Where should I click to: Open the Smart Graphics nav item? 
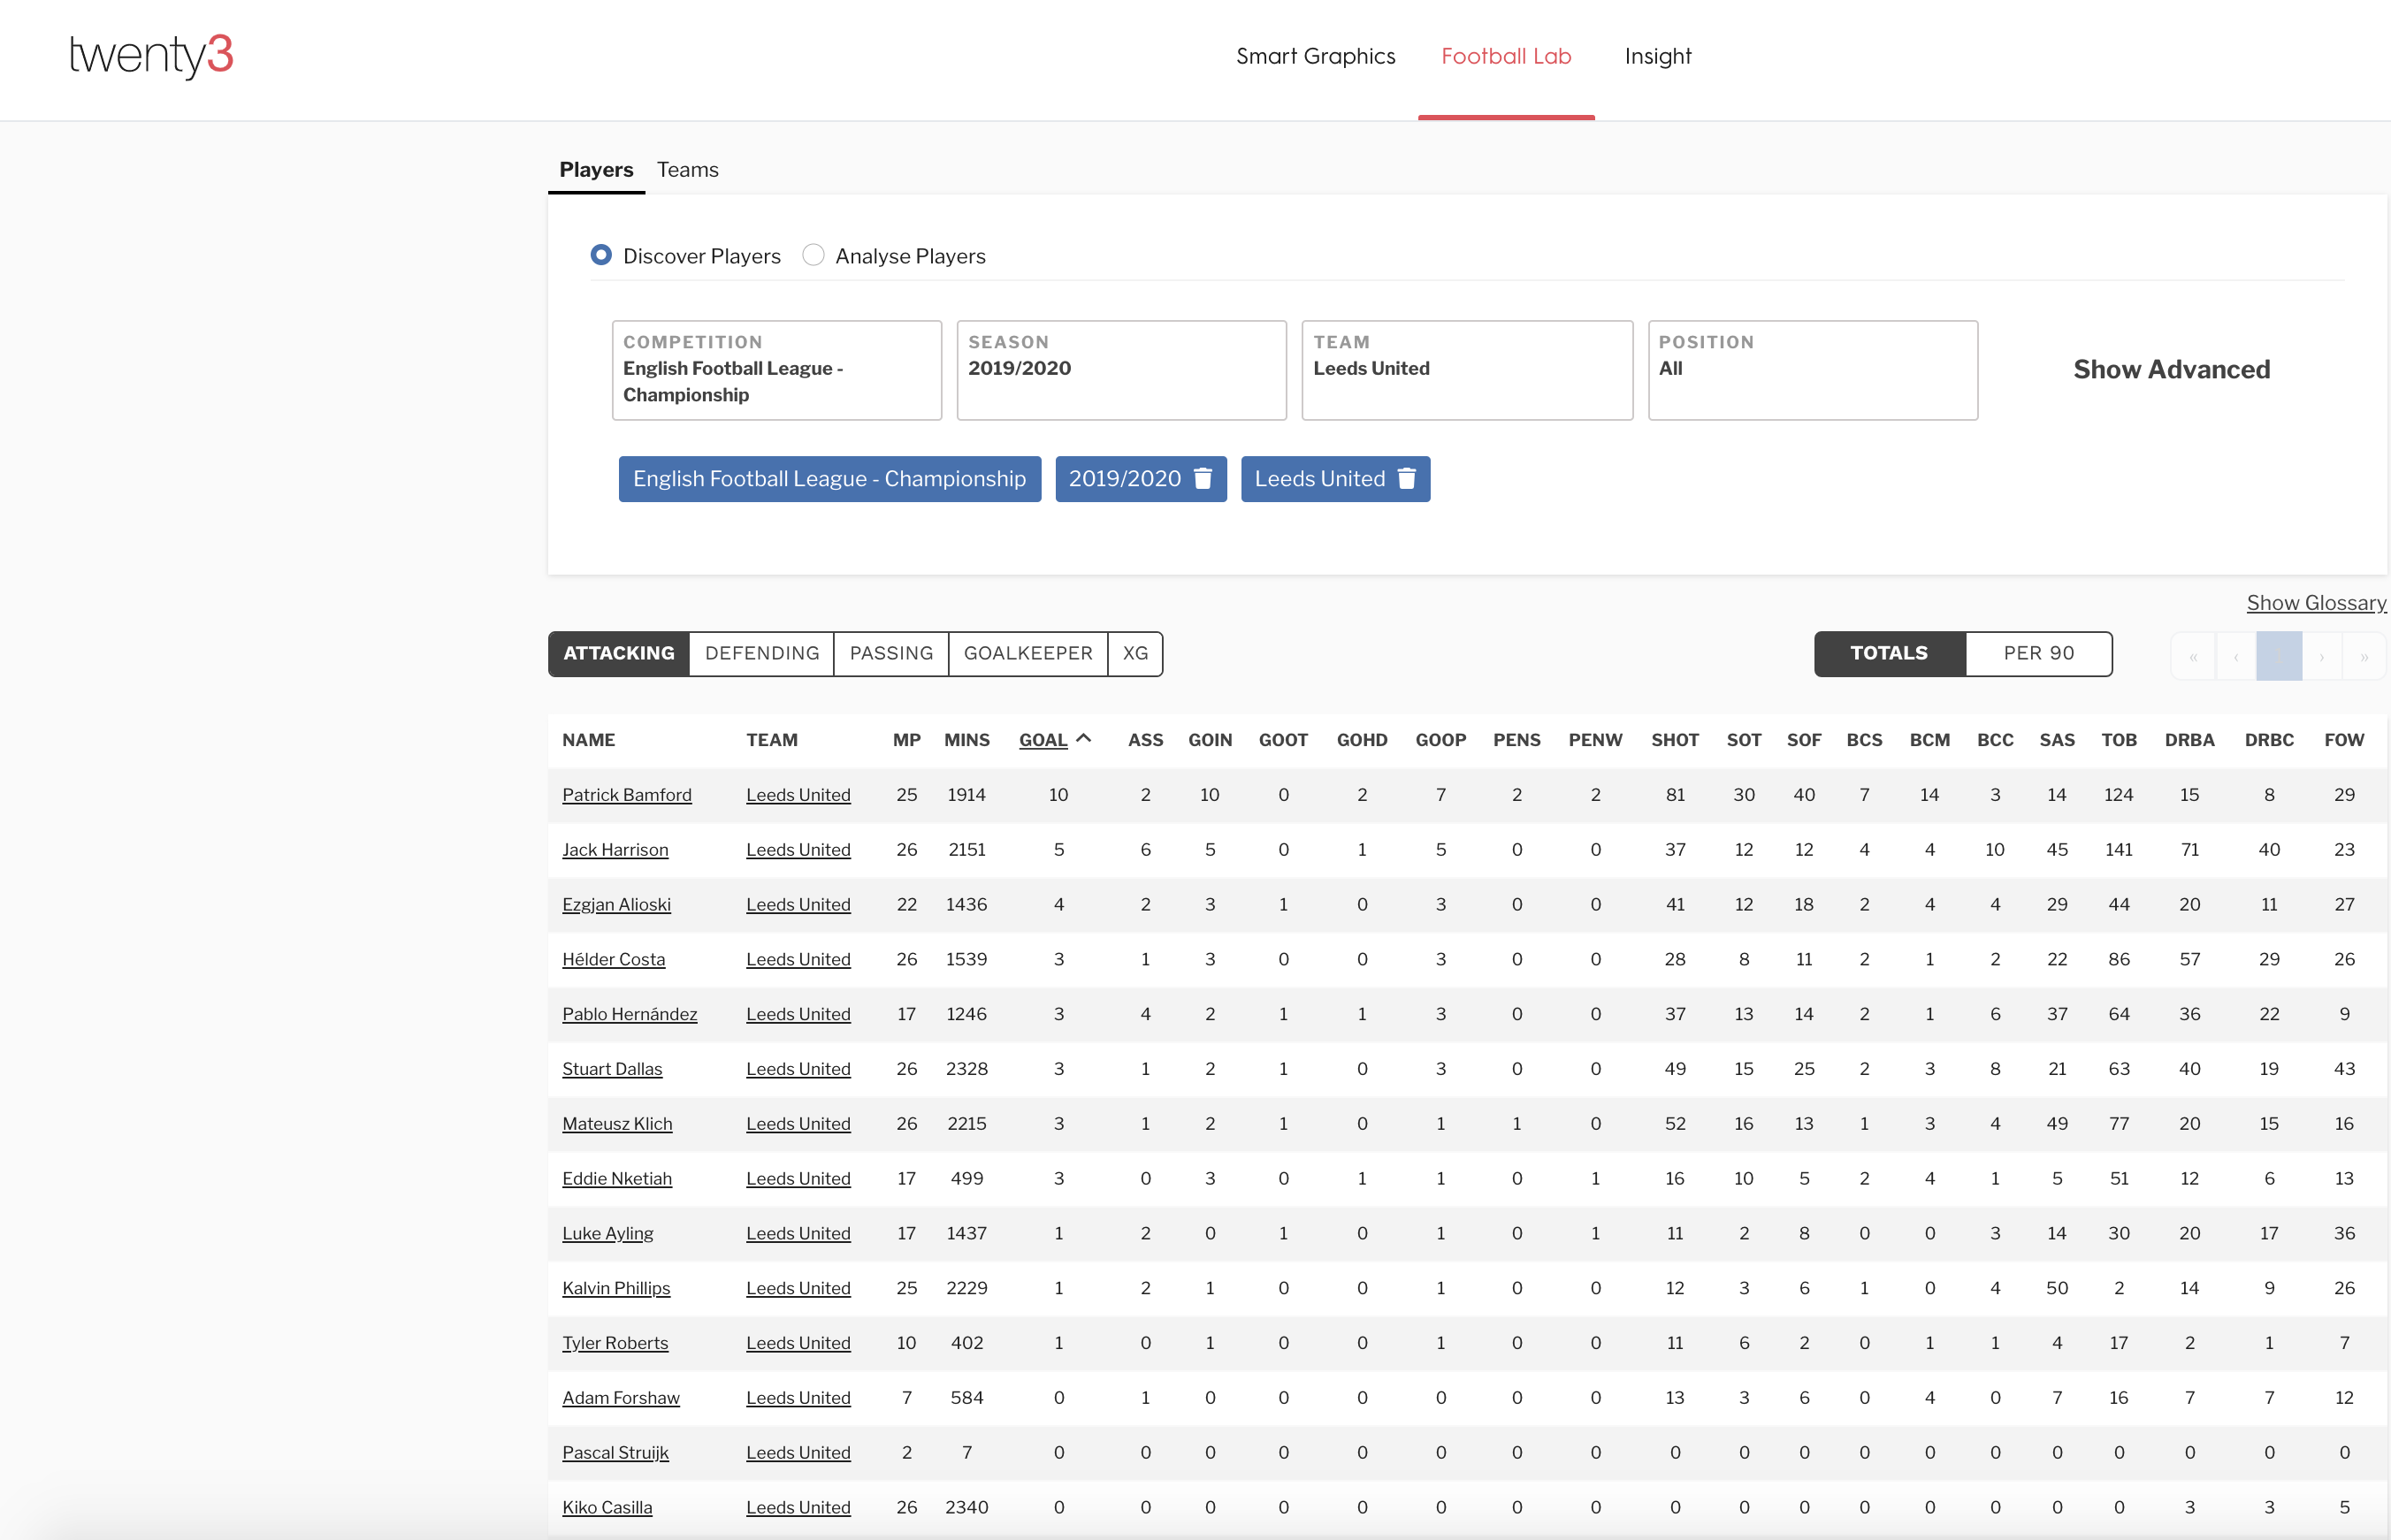click(x=1315, y=56)
